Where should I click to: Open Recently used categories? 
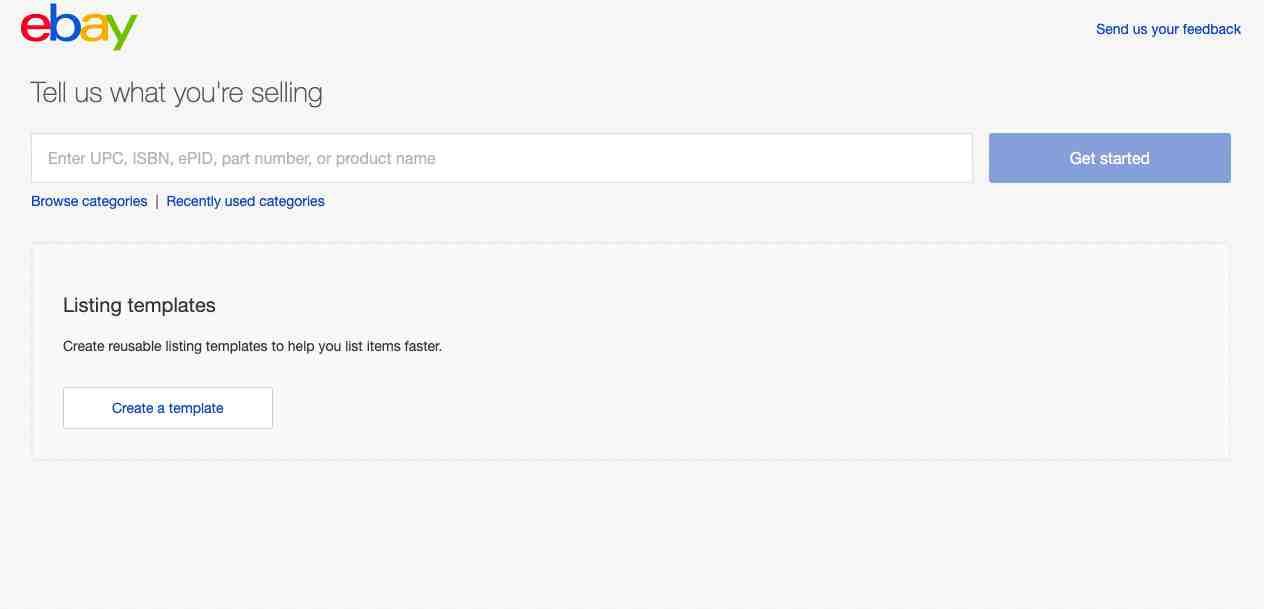click(245, 201)
